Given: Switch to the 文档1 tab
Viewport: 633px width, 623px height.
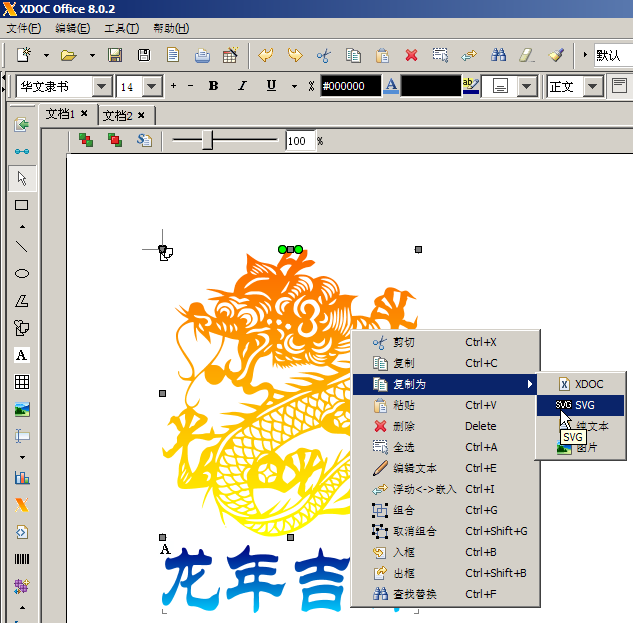Looking at the screenshot, I should pyautogui.click(x=60, y=114).
